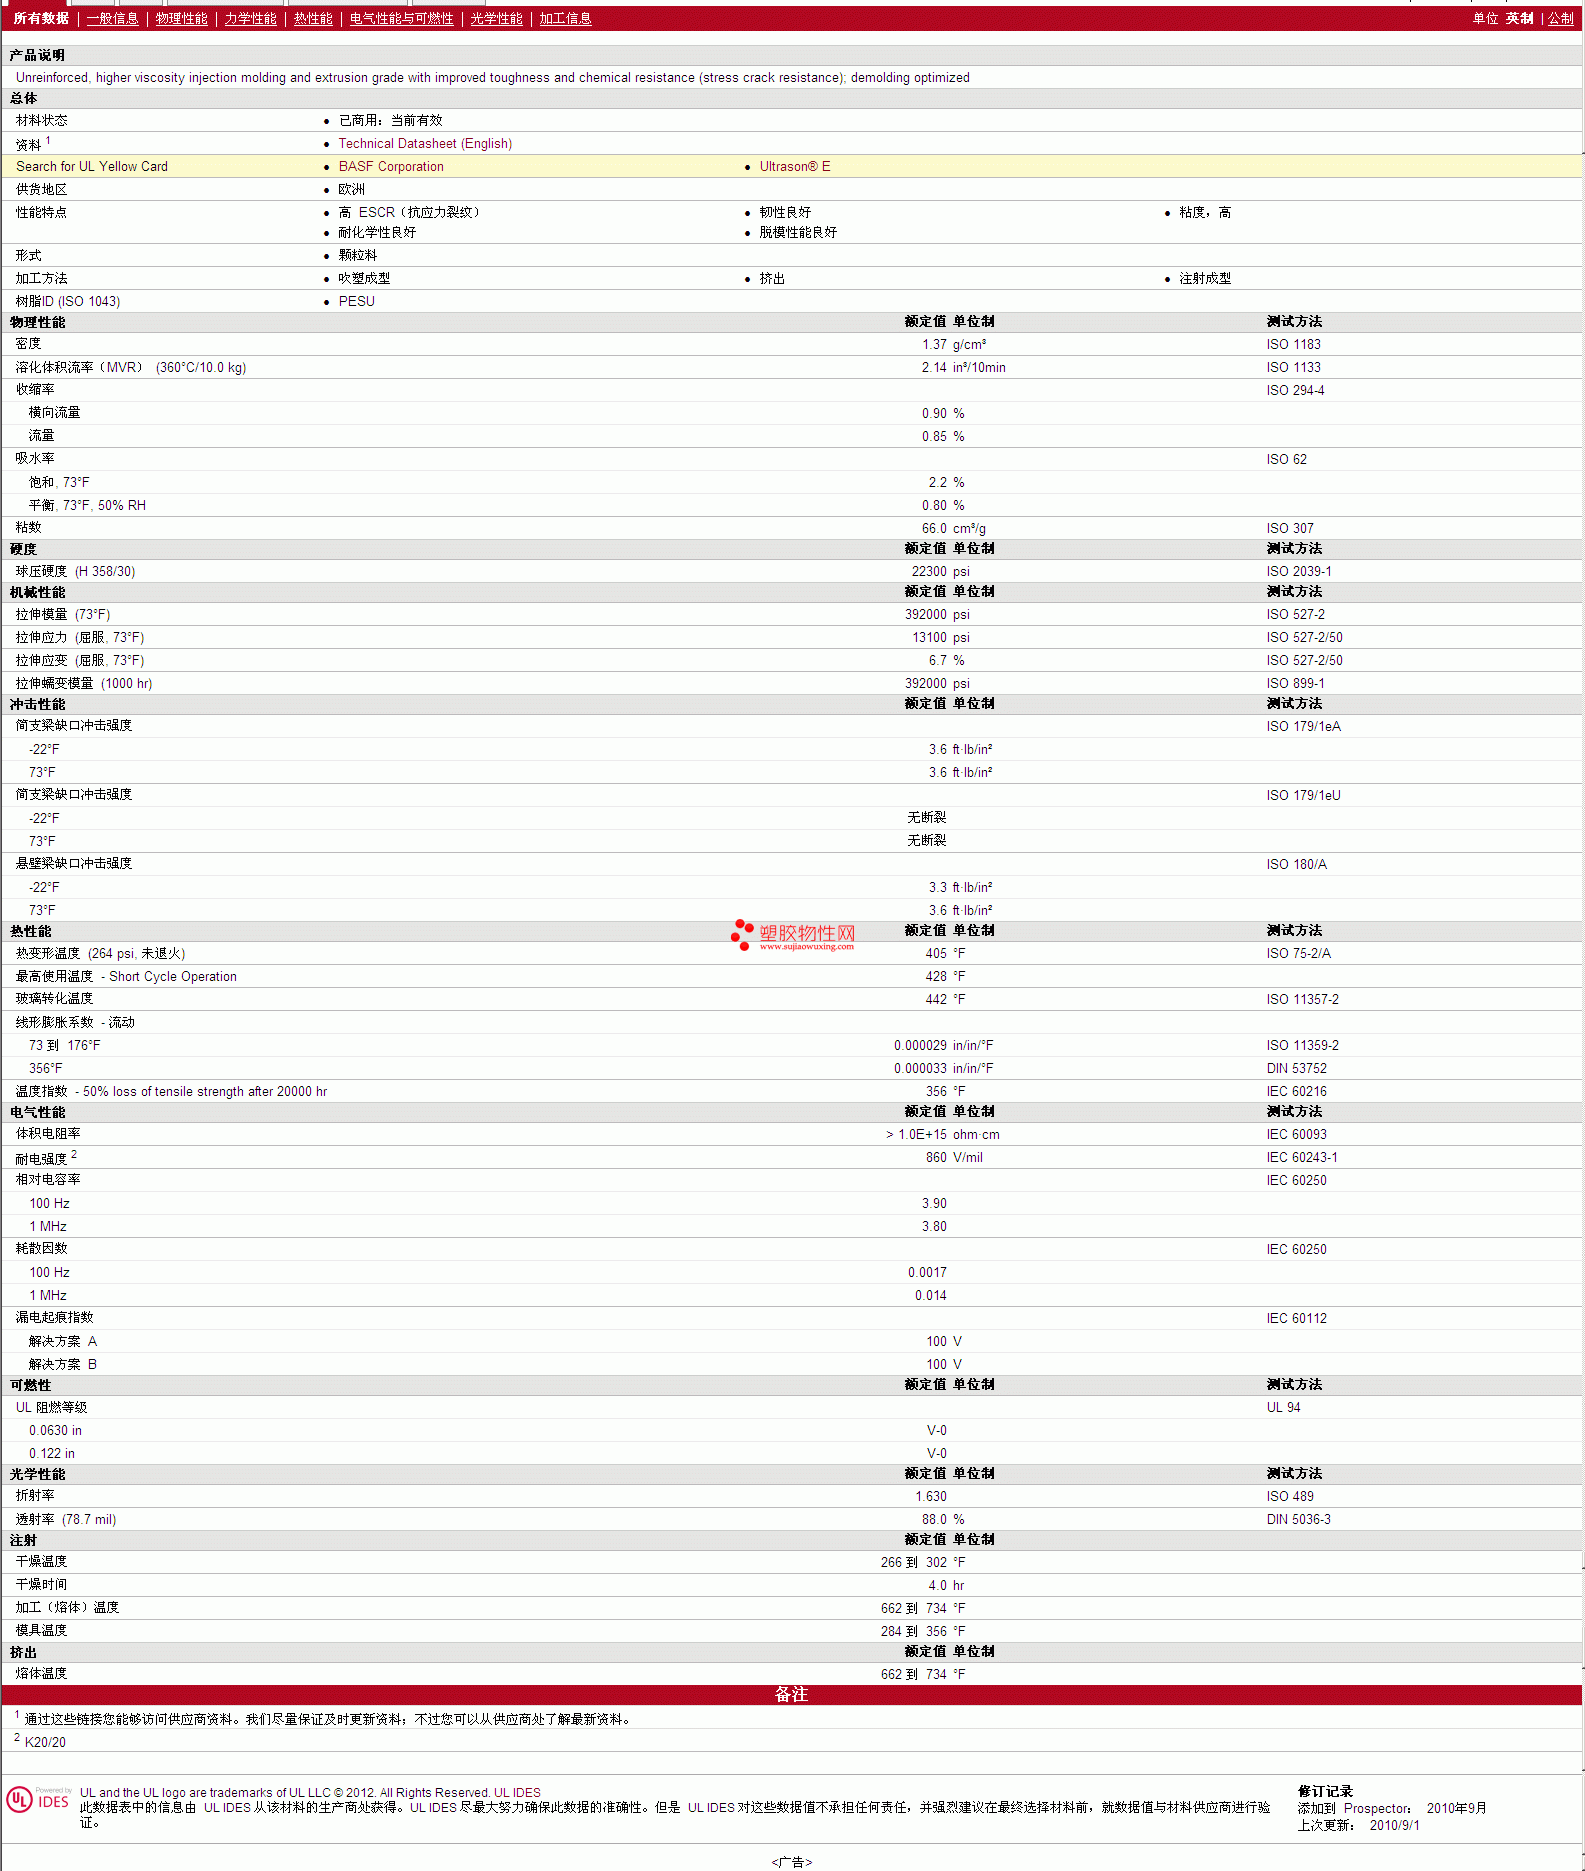This screenshot has width=1585, height=1871.
Task: Open the Ultrason® E link
Action: click(x=795, y=166)
